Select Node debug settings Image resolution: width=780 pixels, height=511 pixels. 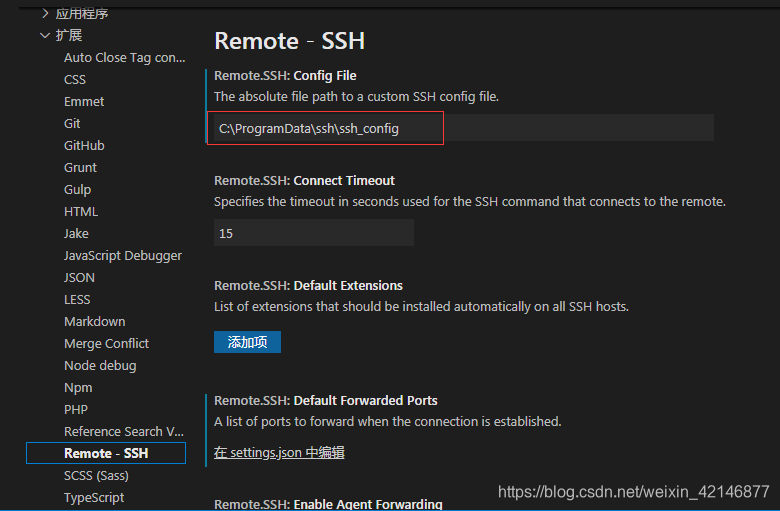pos(100,366)
